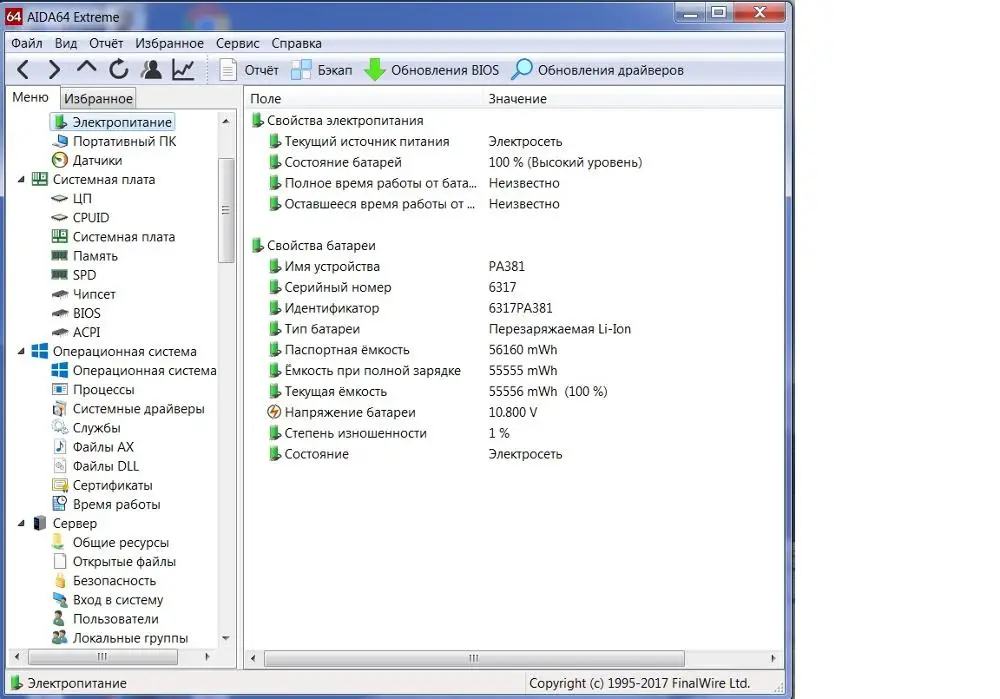This screenshot has height=699, width=1000.
Task: Select the SPD tree item
Action: click(74, 275)
